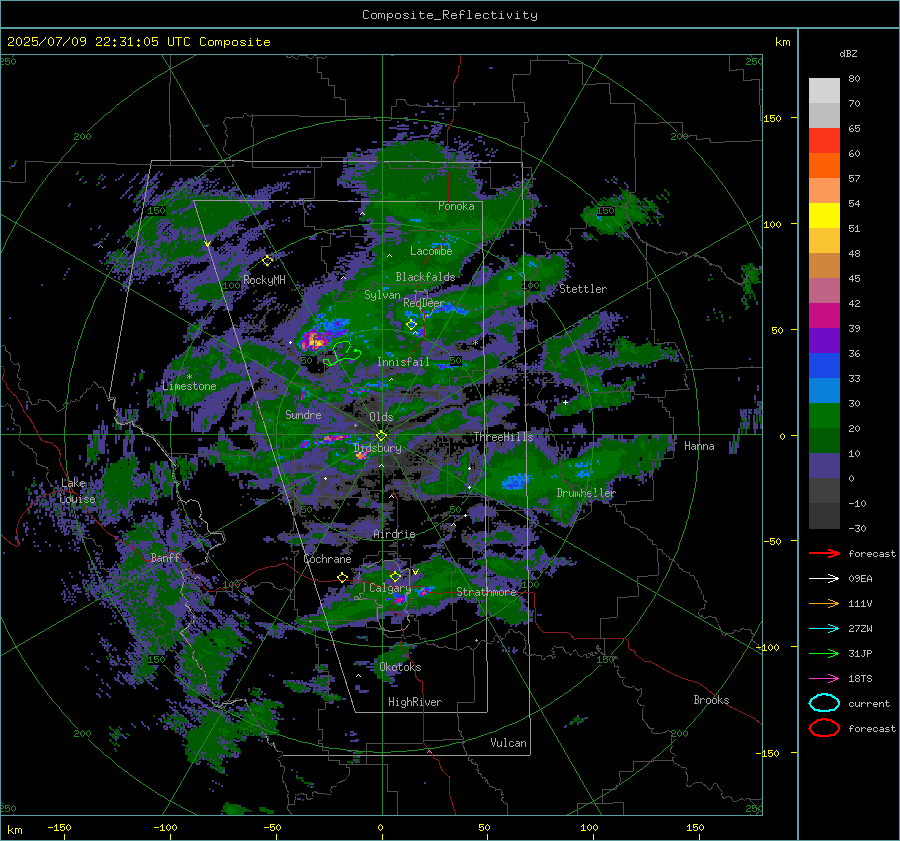Click the yellow diamond marker near Cochrane
The width and height of the screenshot is (900, 841).
click(342, 578)
